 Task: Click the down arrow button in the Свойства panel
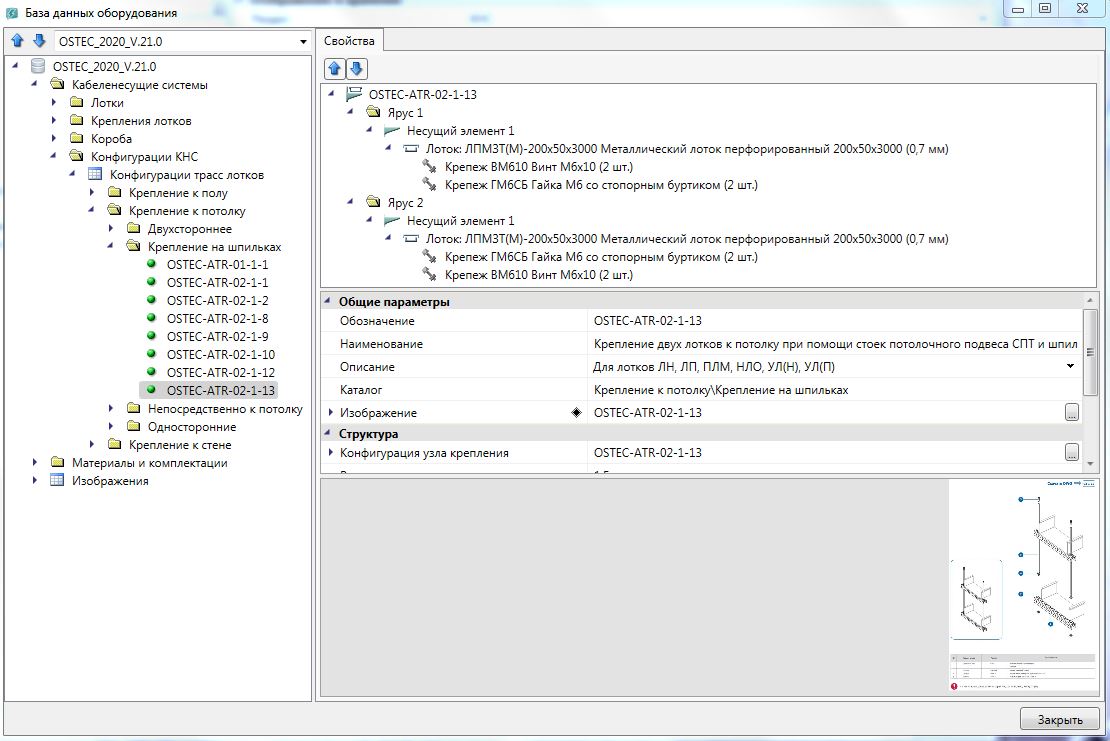[357, 69]
